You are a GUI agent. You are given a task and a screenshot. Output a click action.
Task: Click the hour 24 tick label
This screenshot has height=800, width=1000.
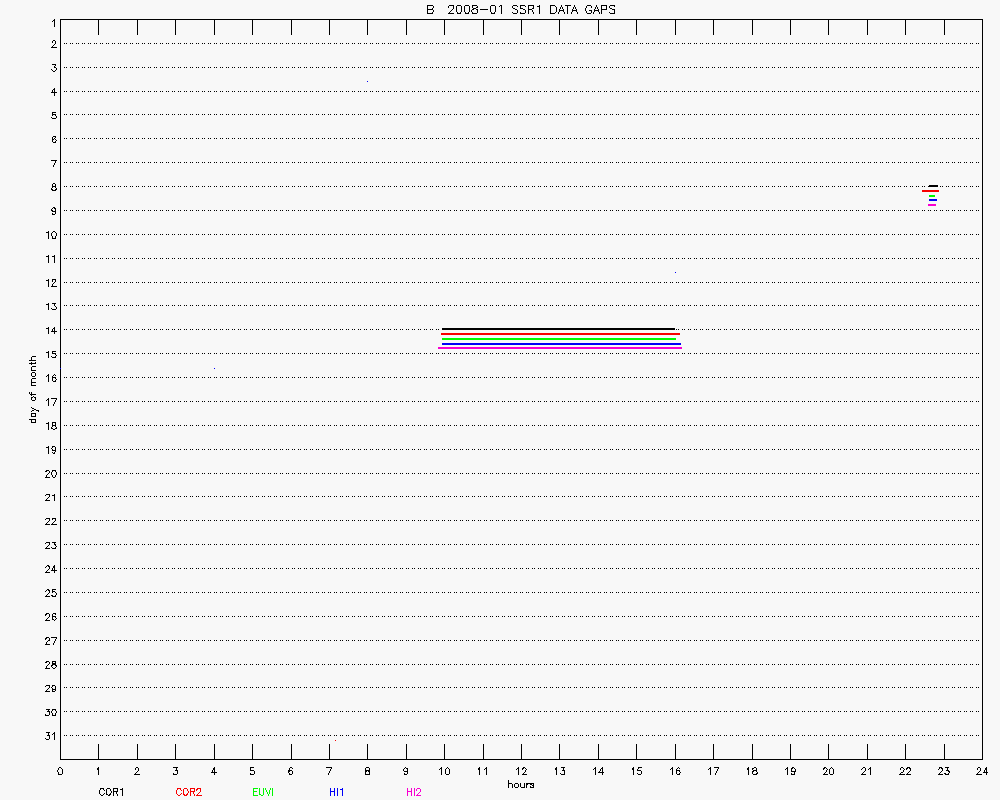pyautogui.click(x=981, y=771)
